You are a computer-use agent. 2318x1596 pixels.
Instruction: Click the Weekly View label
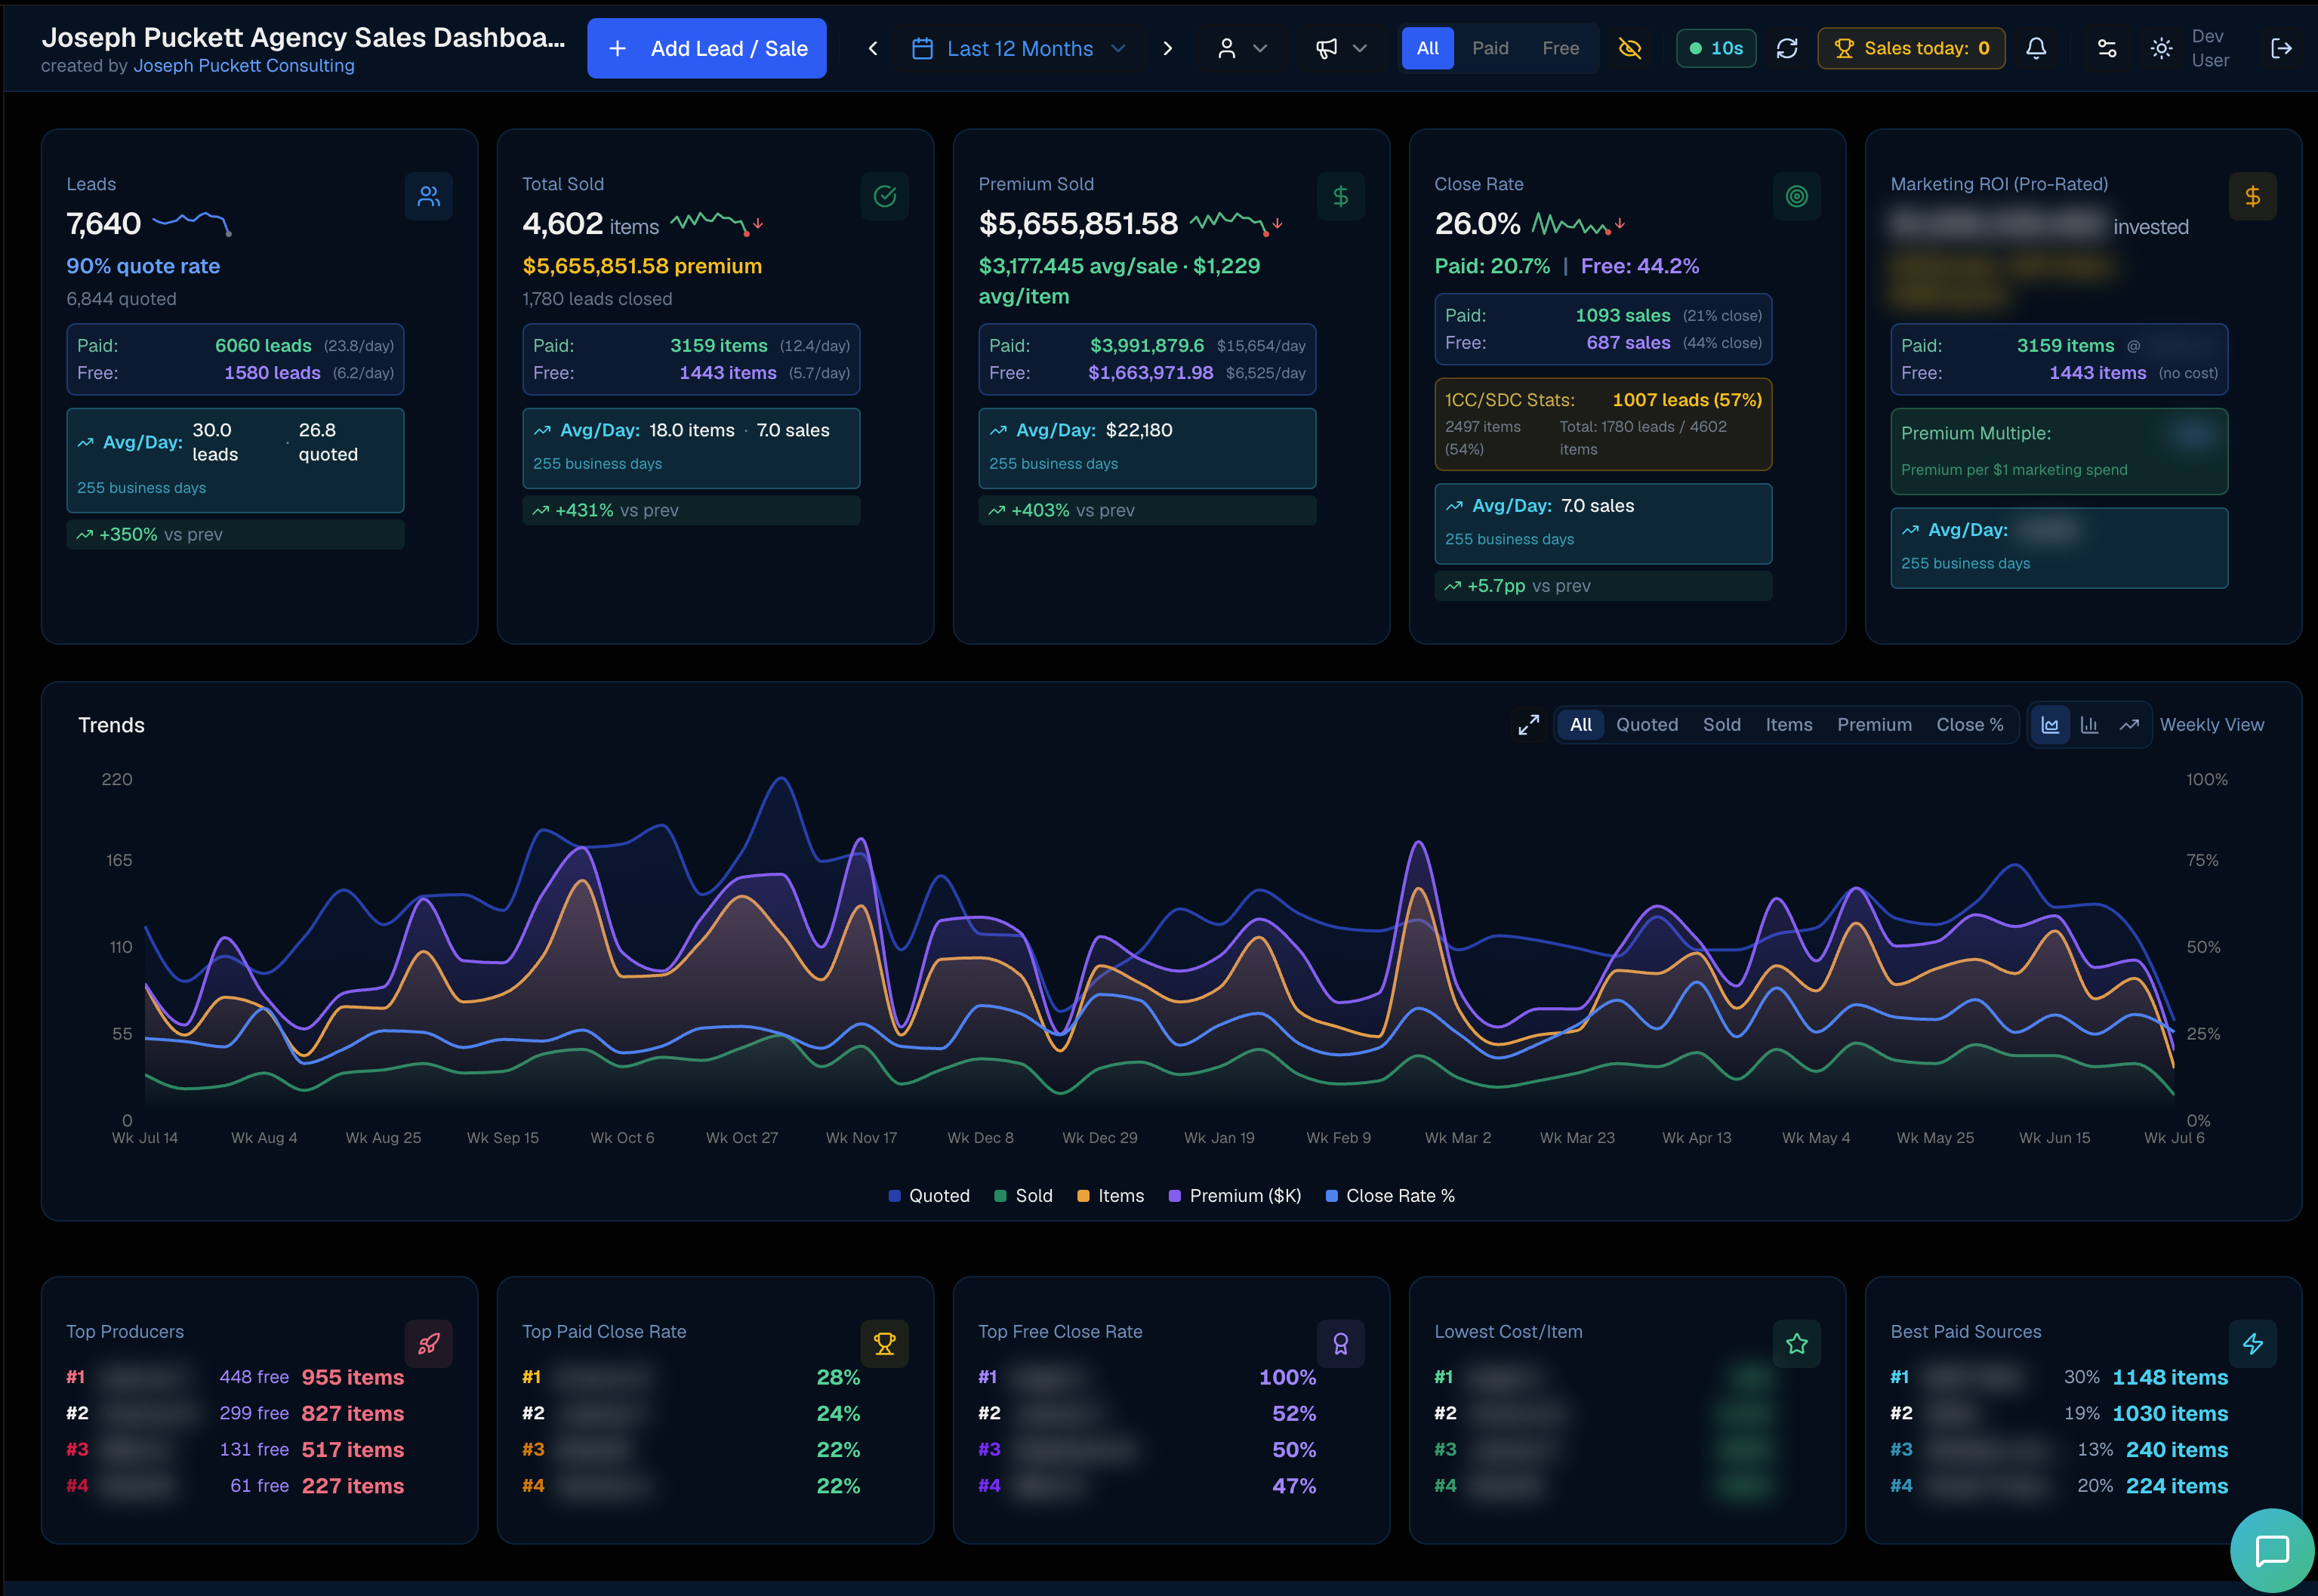pyautogui.click(x=2211, y=725)
